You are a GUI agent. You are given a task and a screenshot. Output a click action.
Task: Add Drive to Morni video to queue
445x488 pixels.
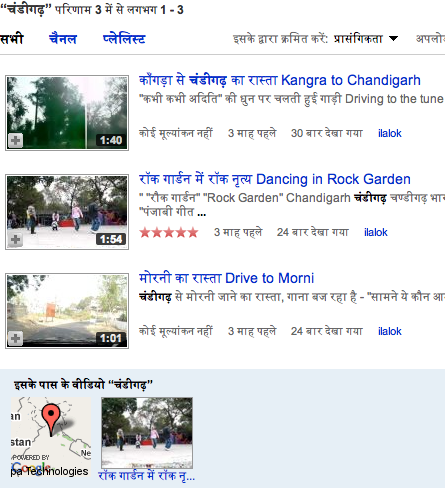tap(15, 338)
